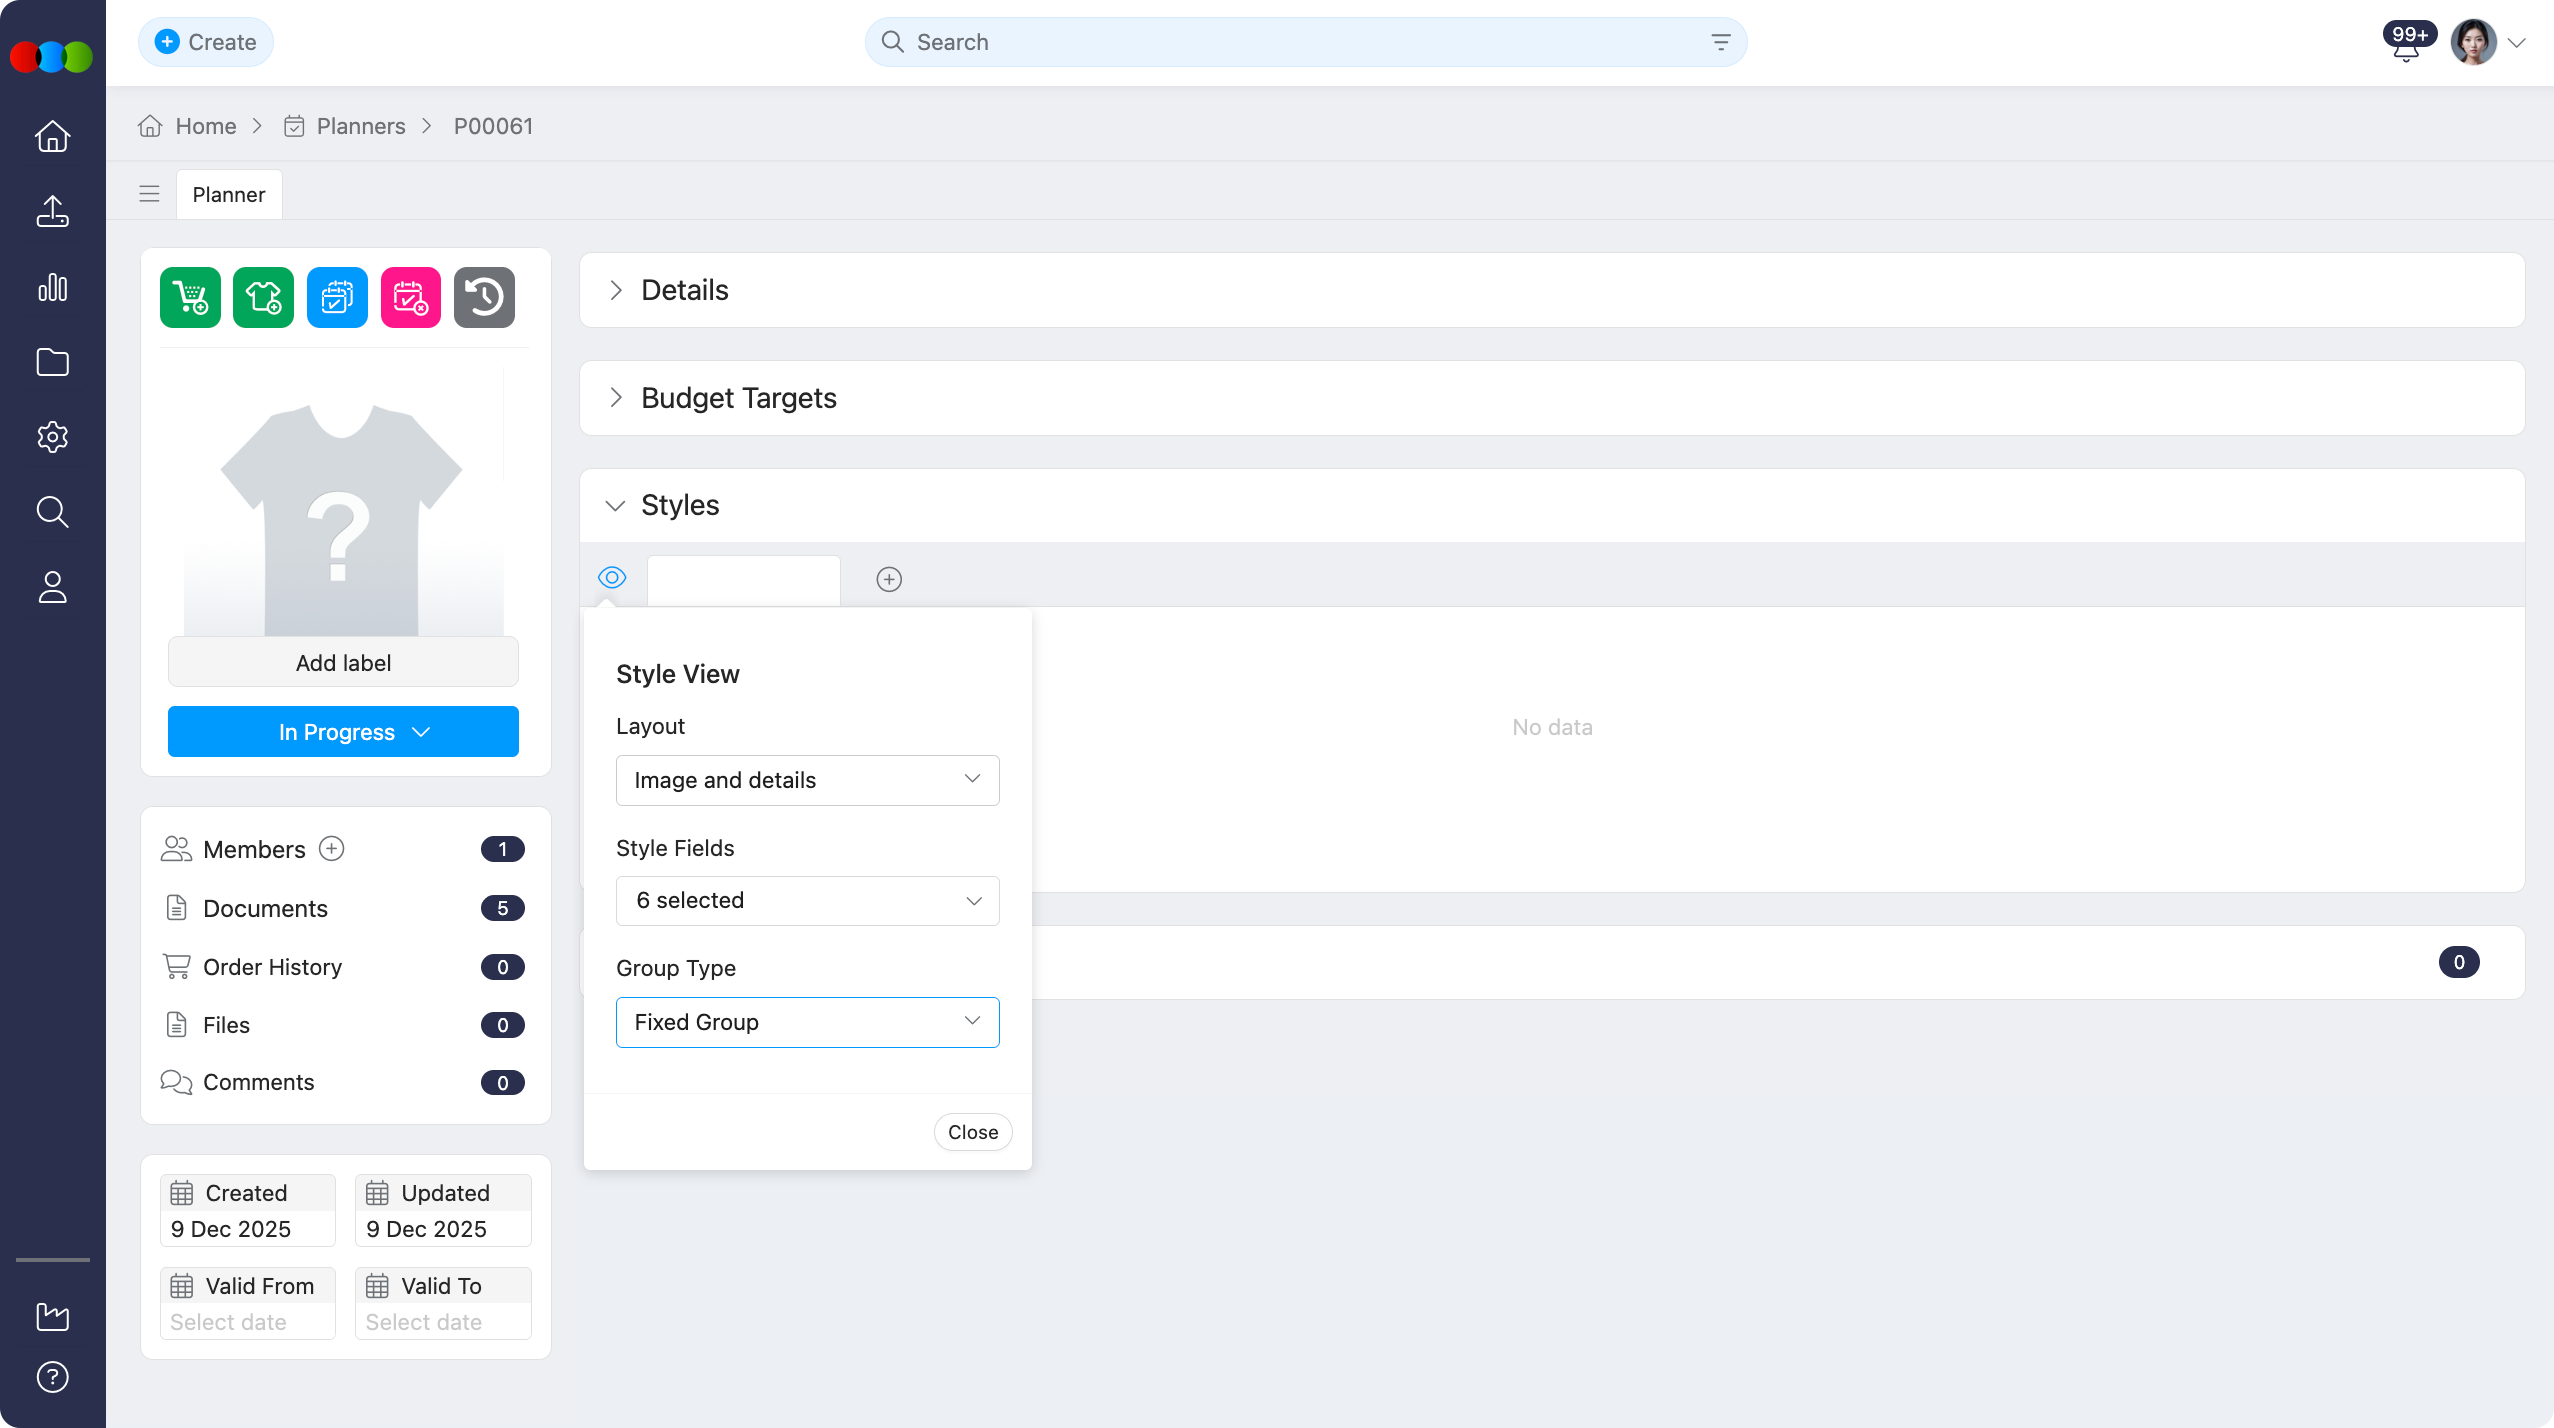Viewport: 2554px width, 1428px height.
Task: Click the blue calendar planner icon
Action: coord(337,297)
